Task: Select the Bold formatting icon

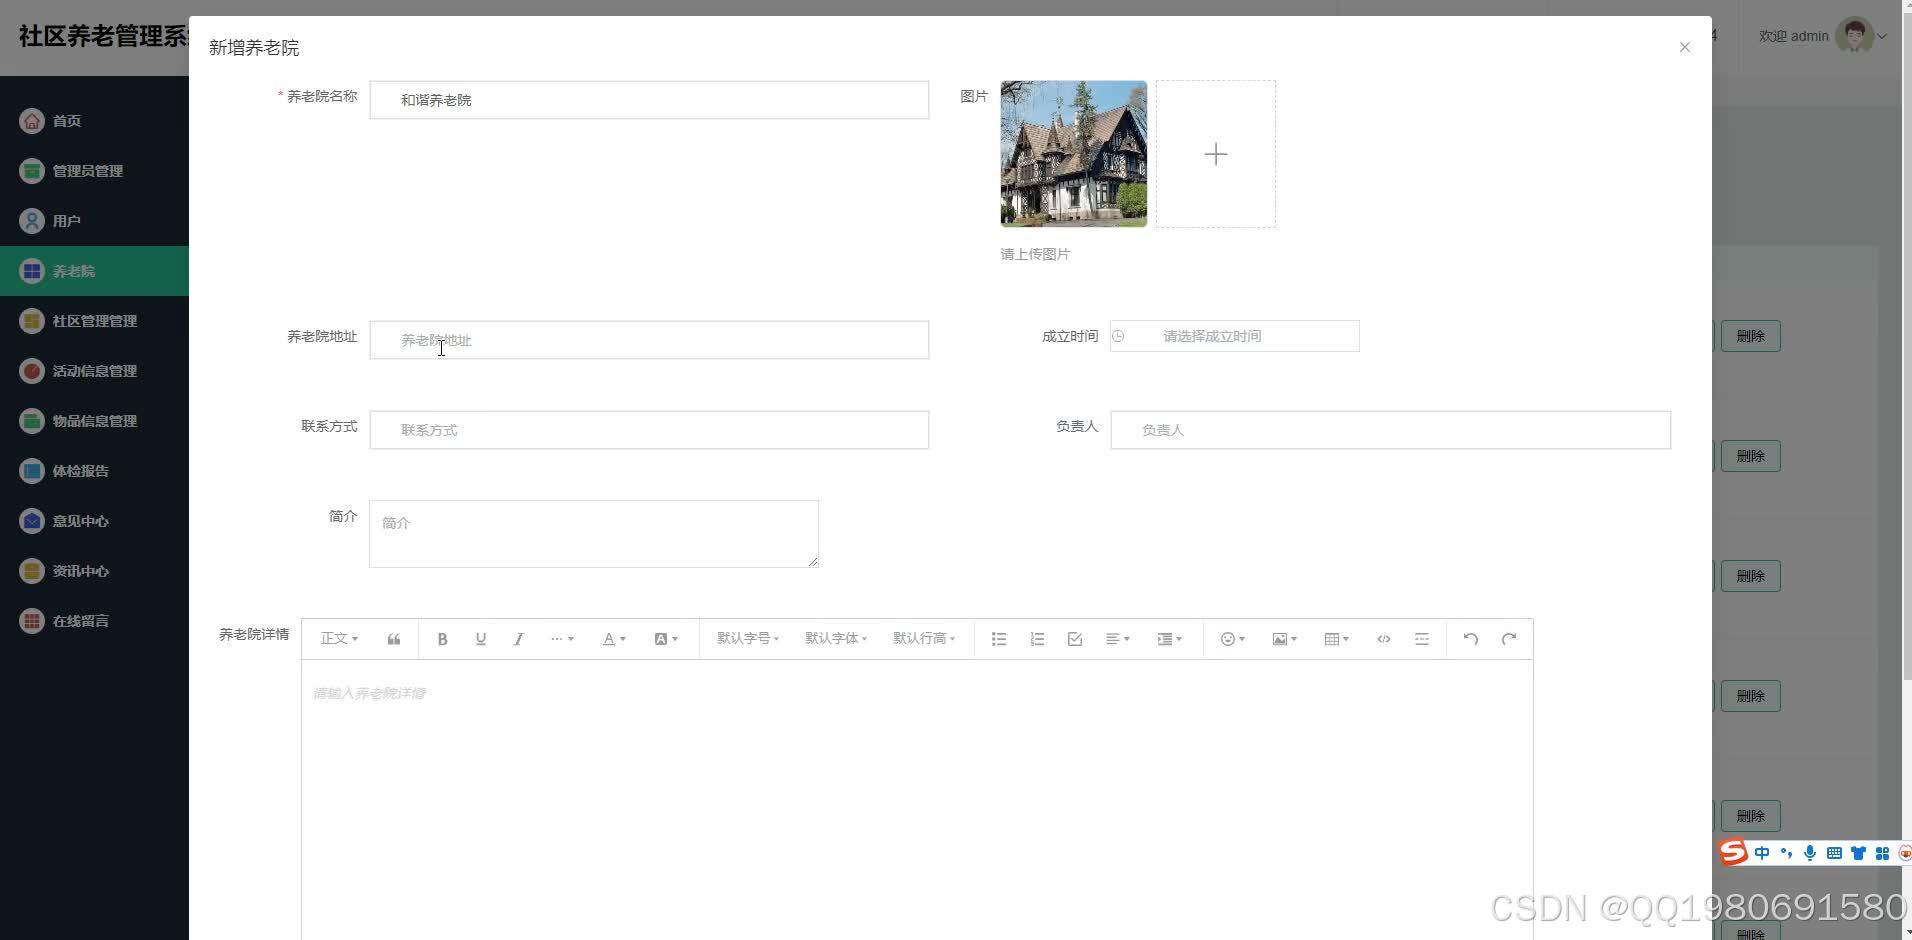Action: click(442, 638)
